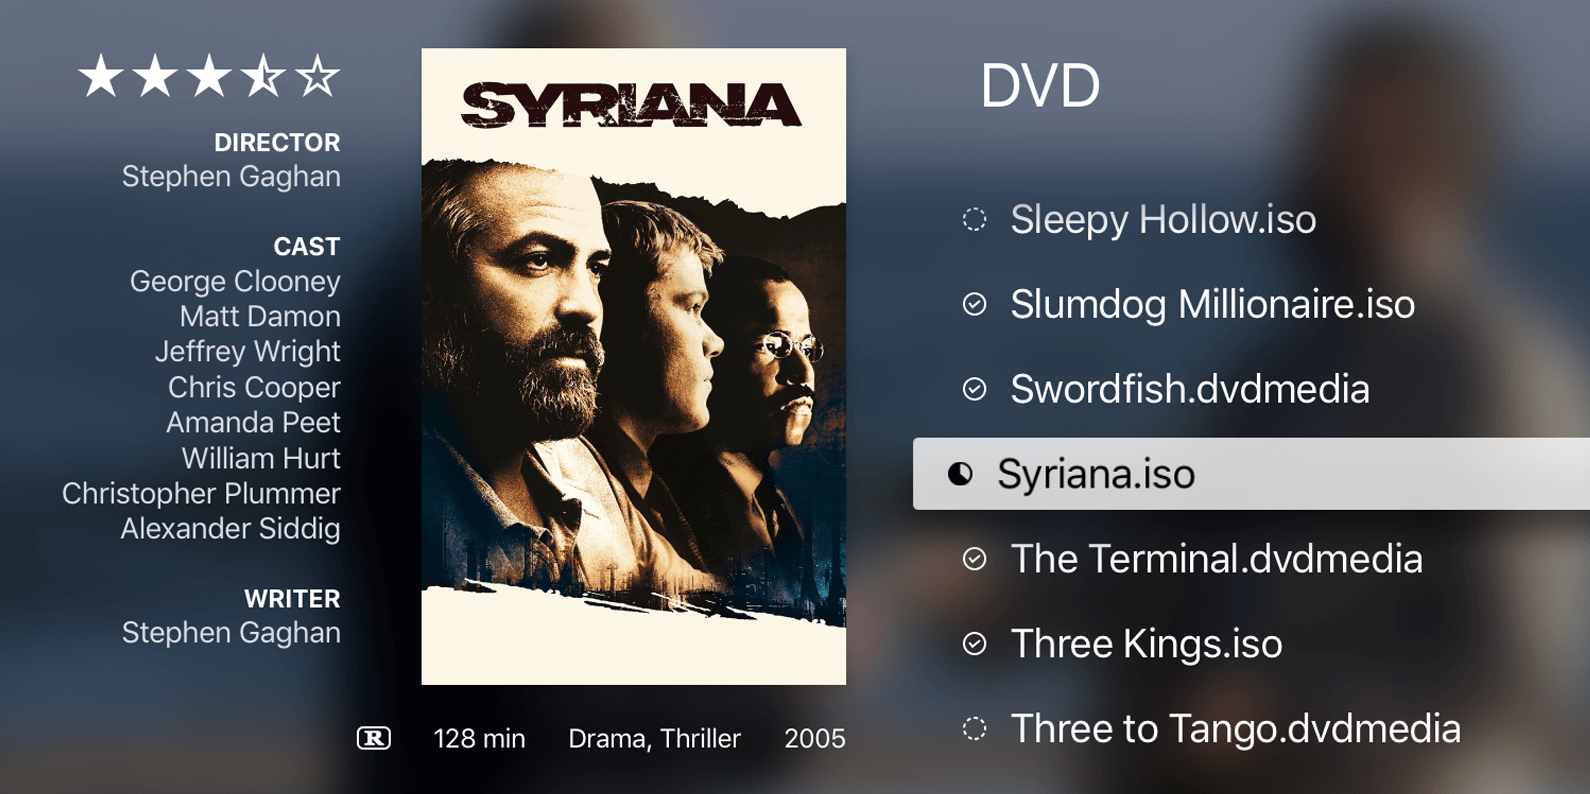
Task: Choose The Terminal.dvdmedia
Action: click(x=1251, y=559)
